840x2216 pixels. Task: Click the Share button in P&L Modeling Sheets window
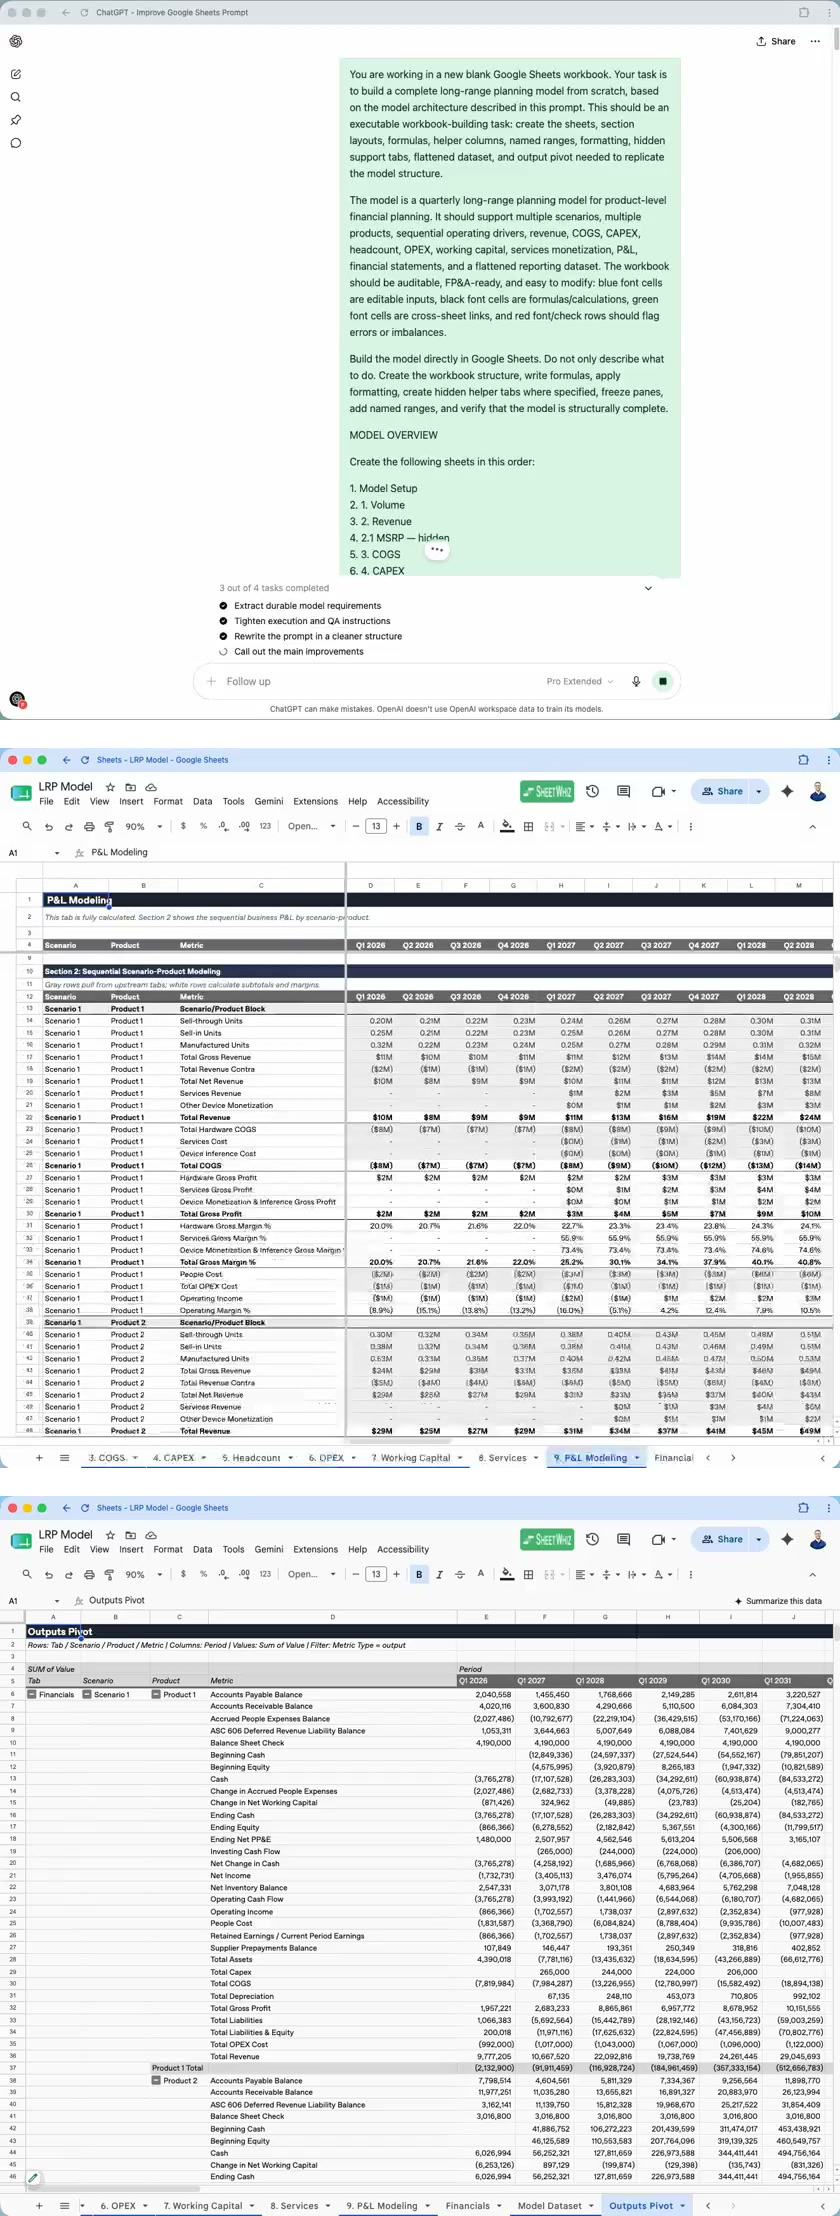[x=722, y=791]
